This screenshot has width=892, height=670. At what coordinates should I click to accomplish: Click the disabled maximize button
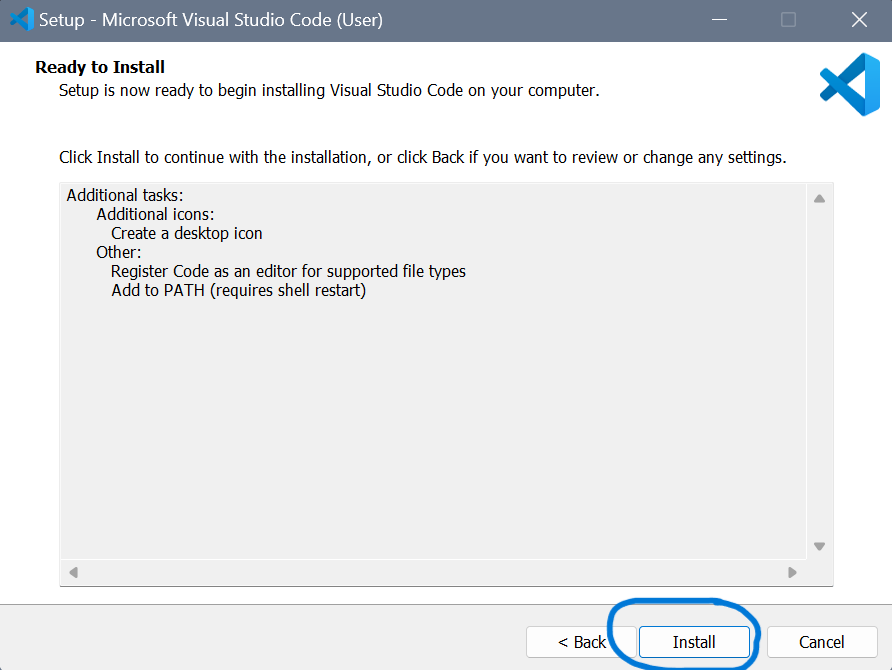[788, 20]
